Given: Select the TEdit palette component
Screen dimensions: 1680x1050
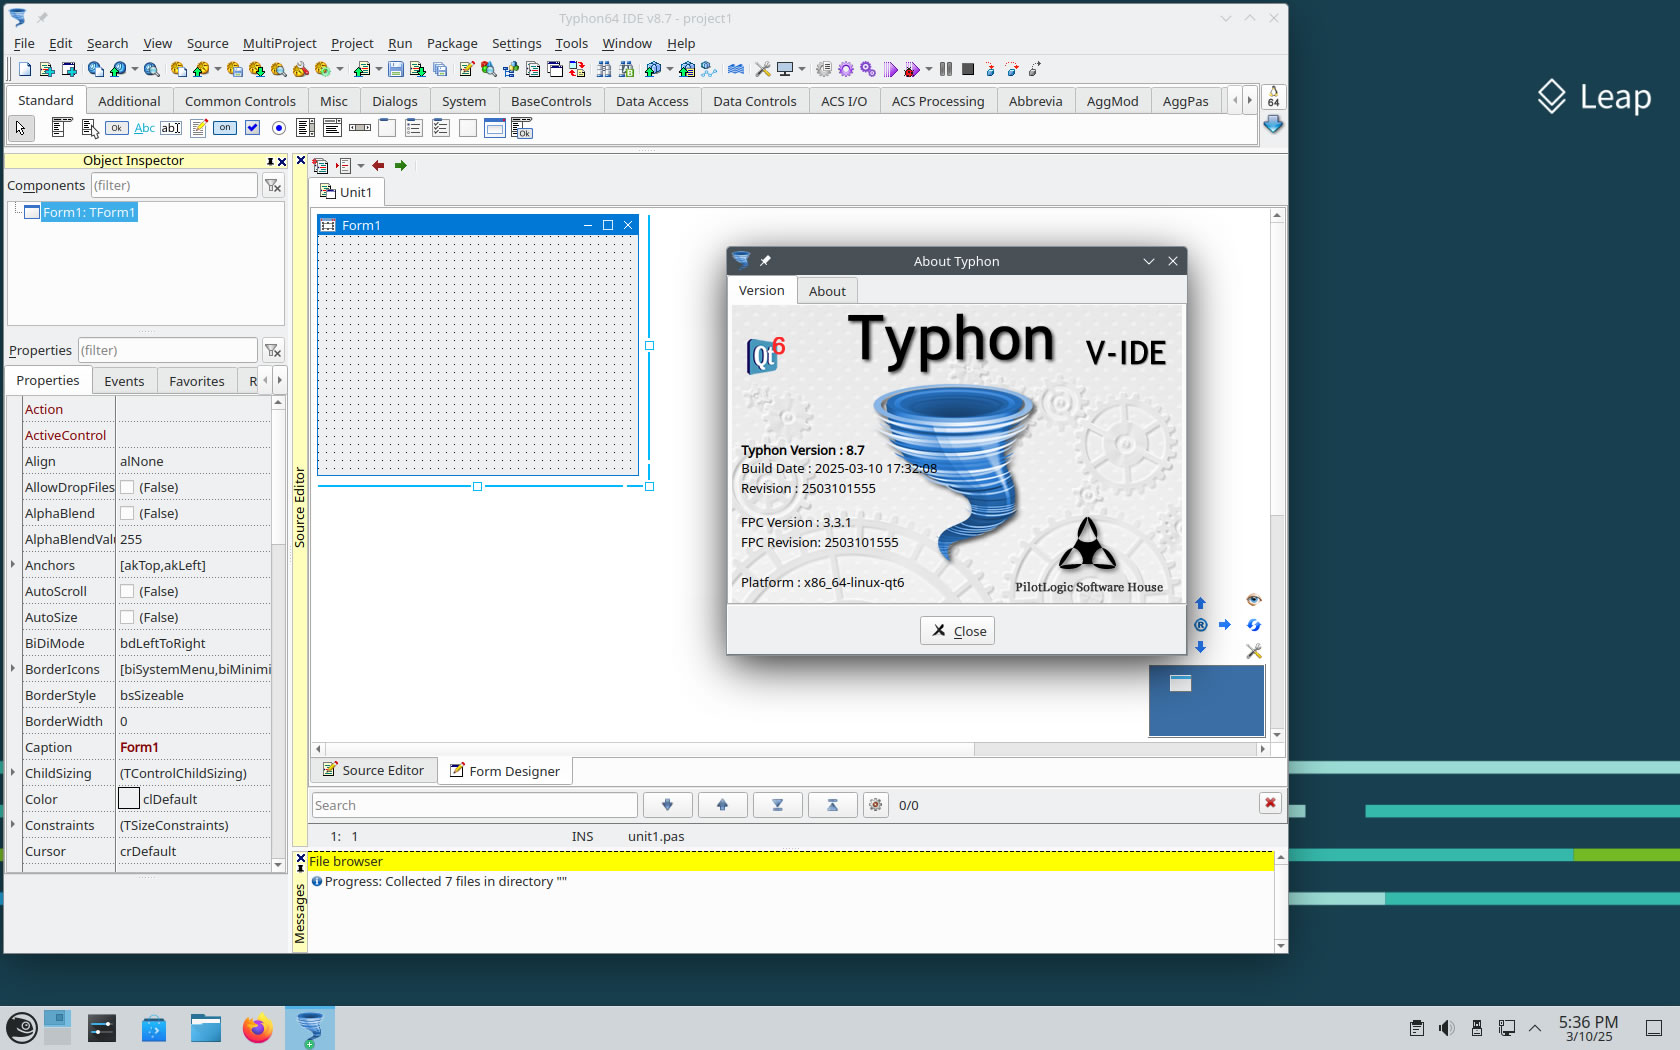Looking at the screenshot, I should 171,128.
